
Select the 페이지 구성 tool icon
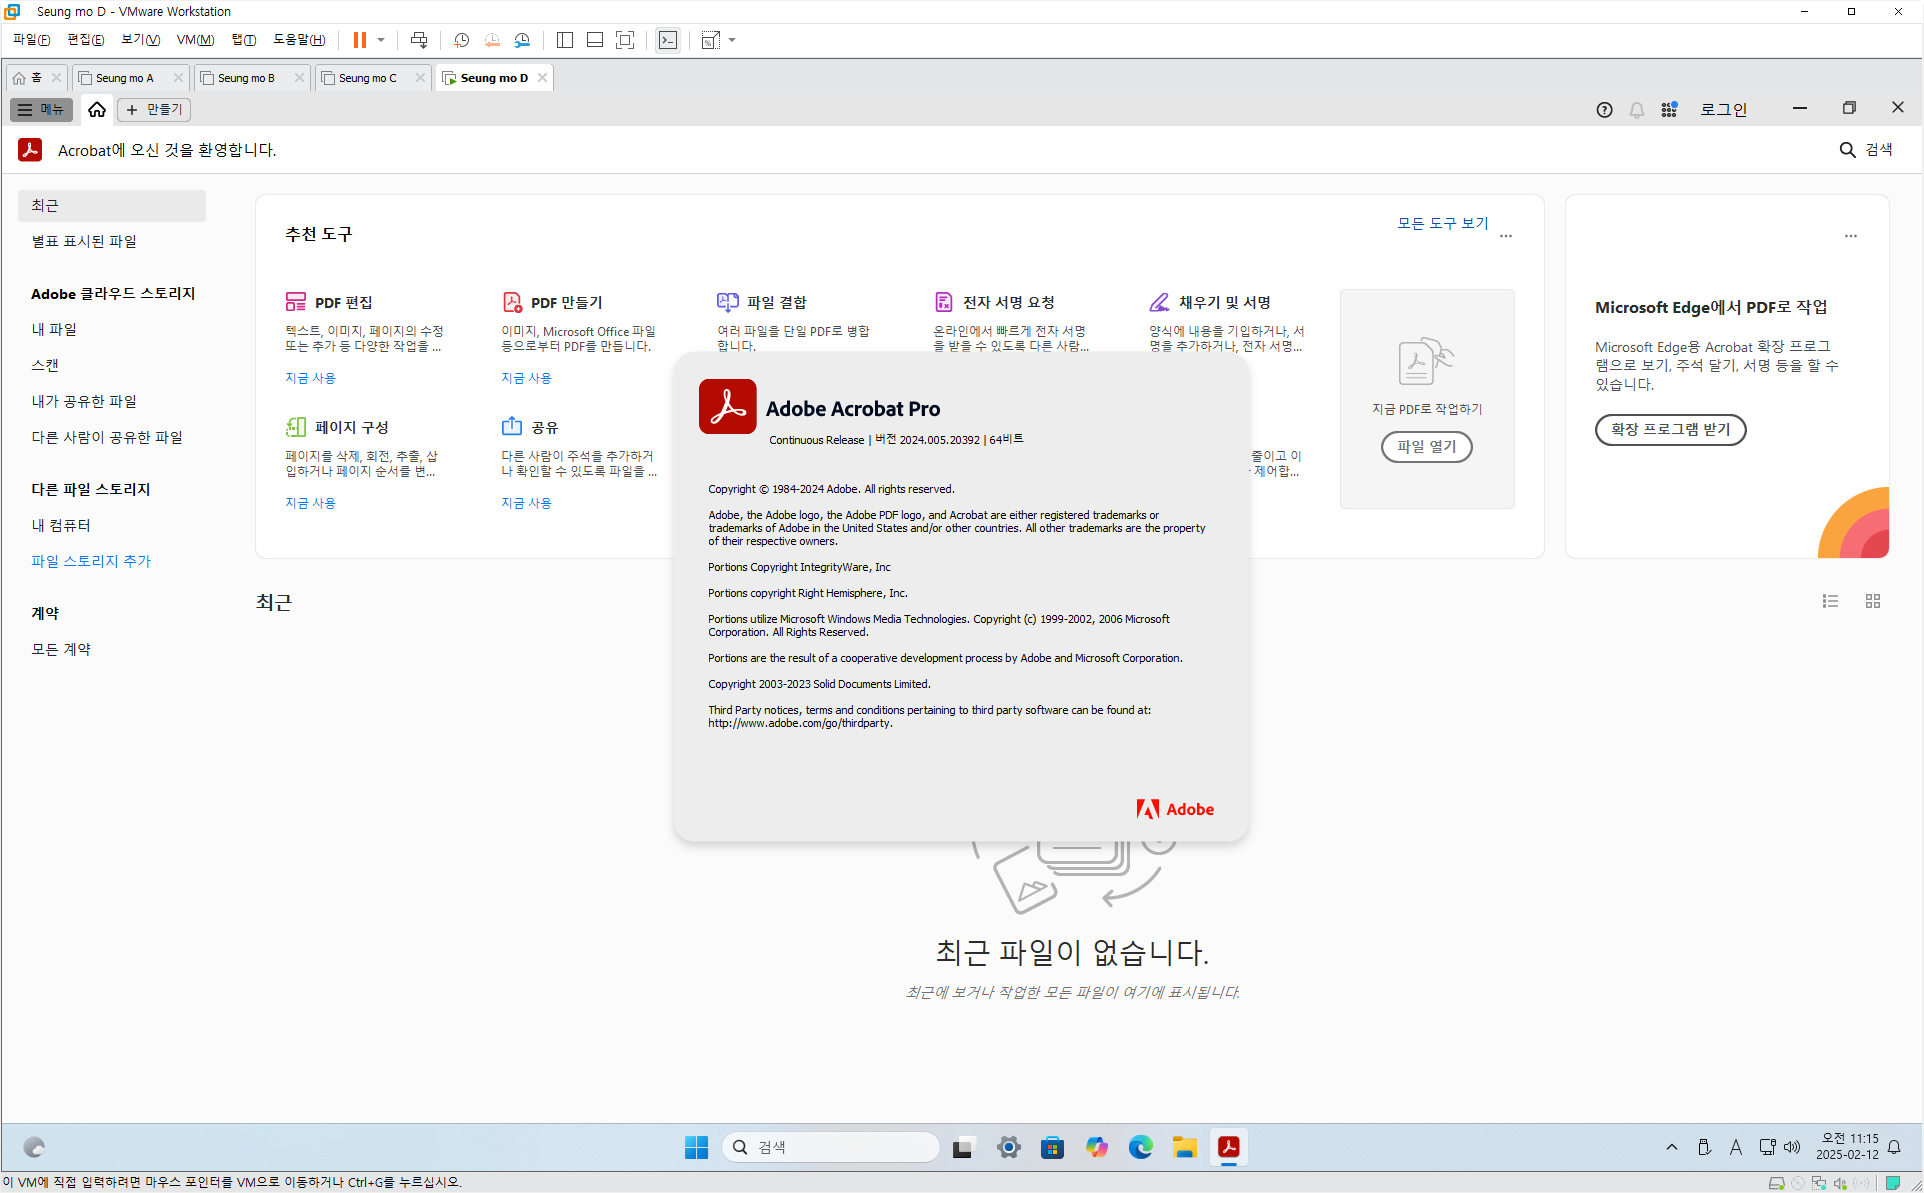[295, 427]
